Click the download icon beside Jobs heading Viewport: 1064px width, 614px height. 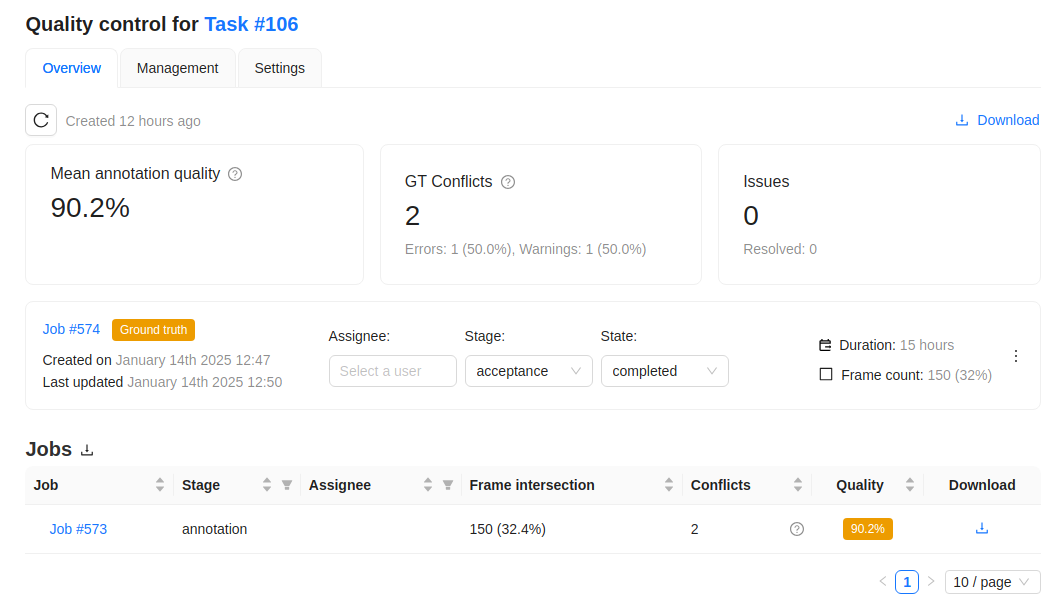coord(87,450)
